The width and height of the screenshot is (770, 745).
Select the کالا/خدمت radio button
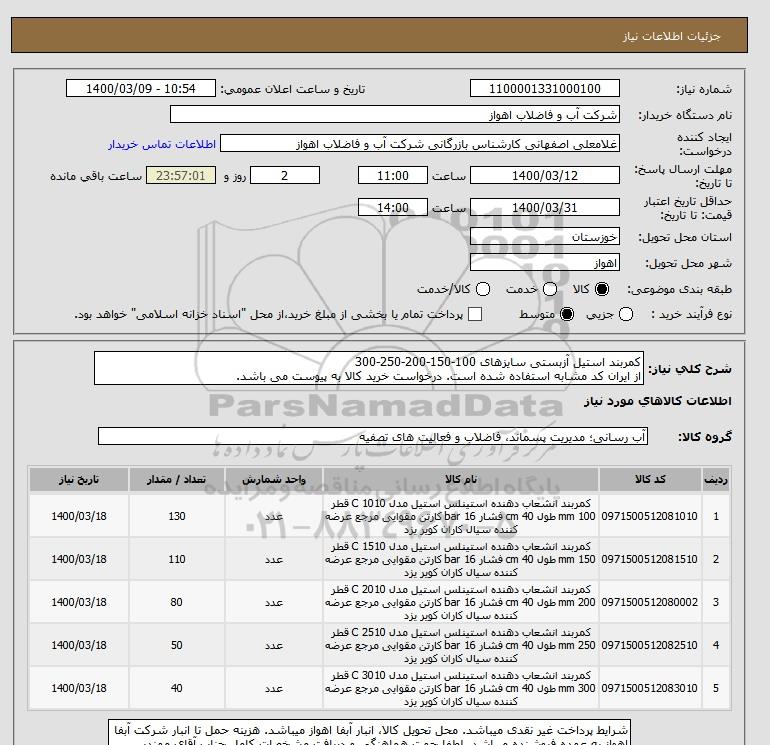483,289
